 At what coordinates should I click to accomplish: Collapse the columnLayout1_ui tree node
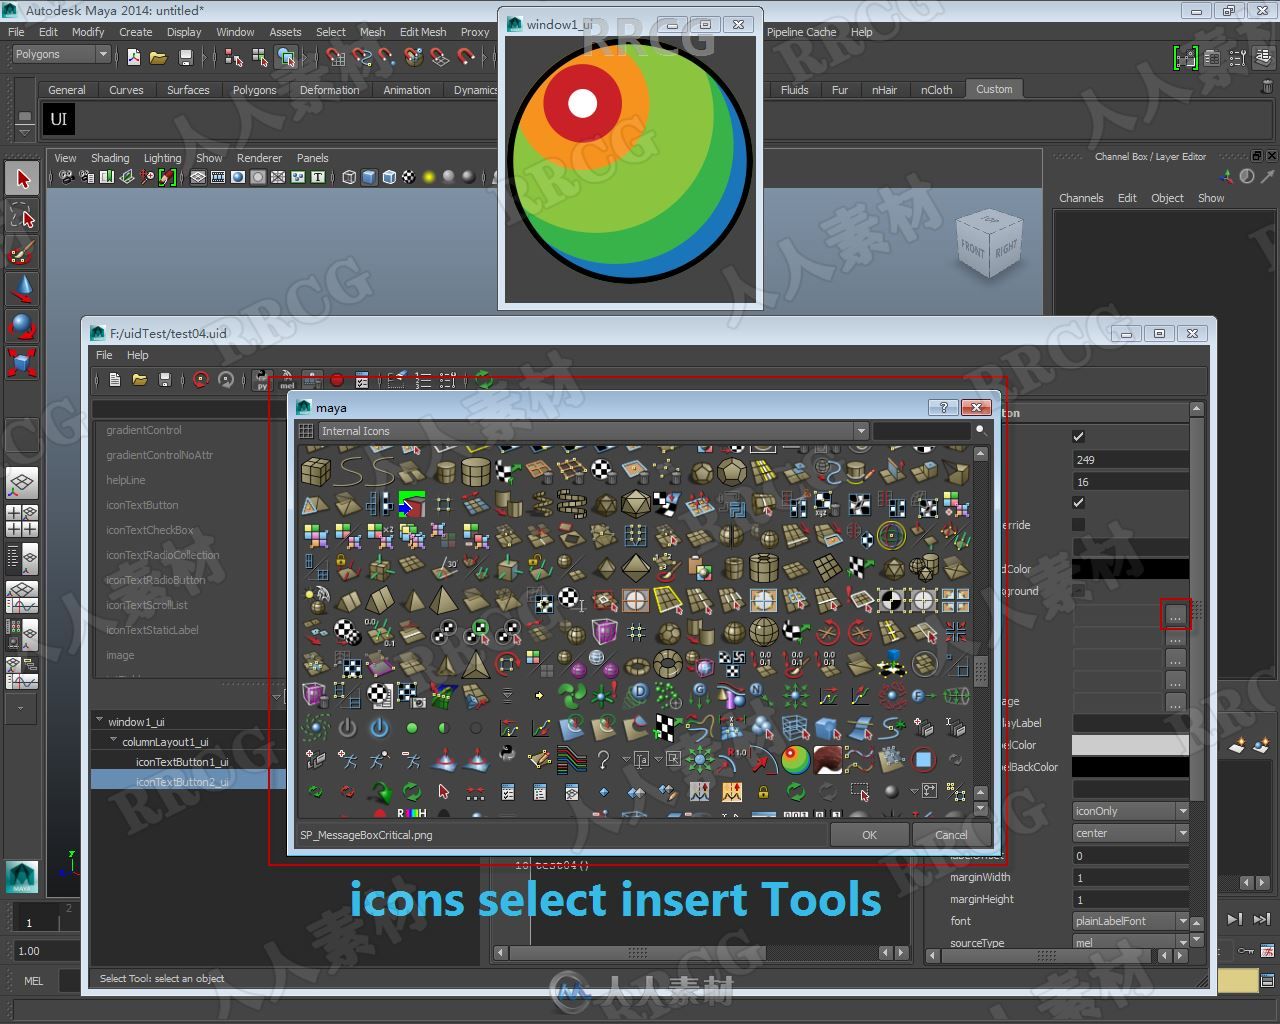(114, 741)
